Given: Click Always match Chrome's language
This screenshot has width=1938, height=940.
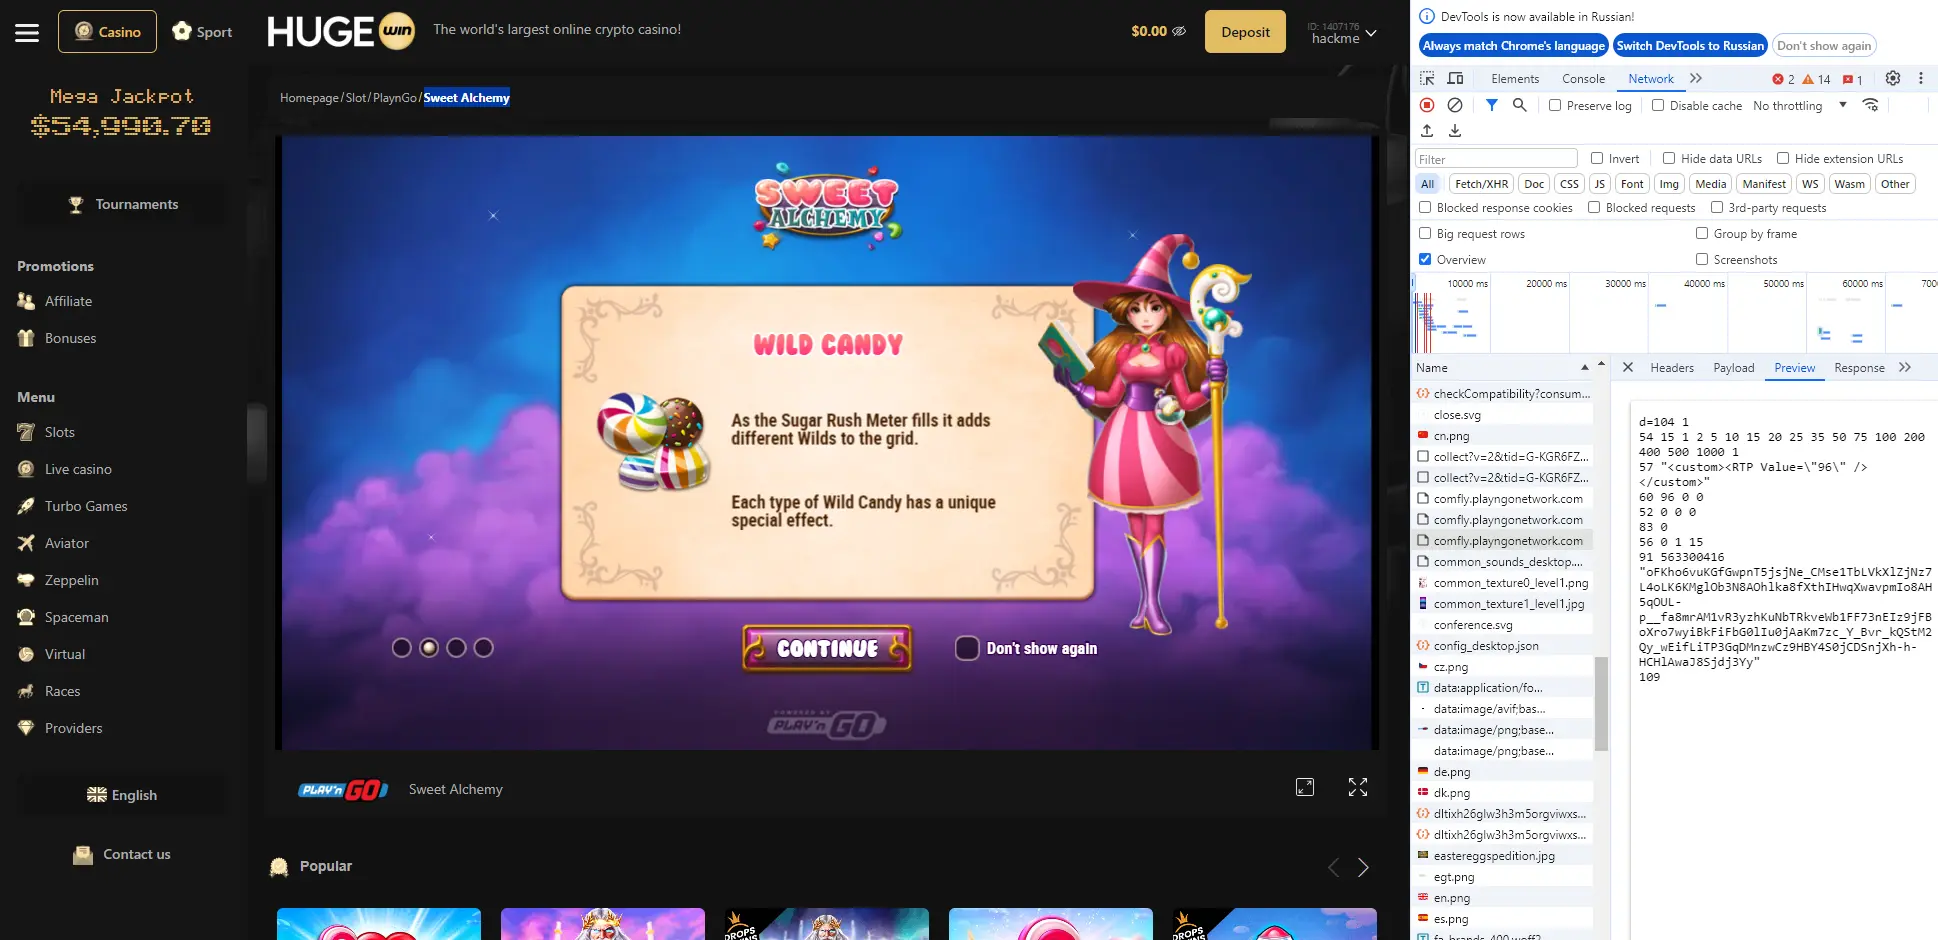Looking at the screenshot, I should point(1513,45).
